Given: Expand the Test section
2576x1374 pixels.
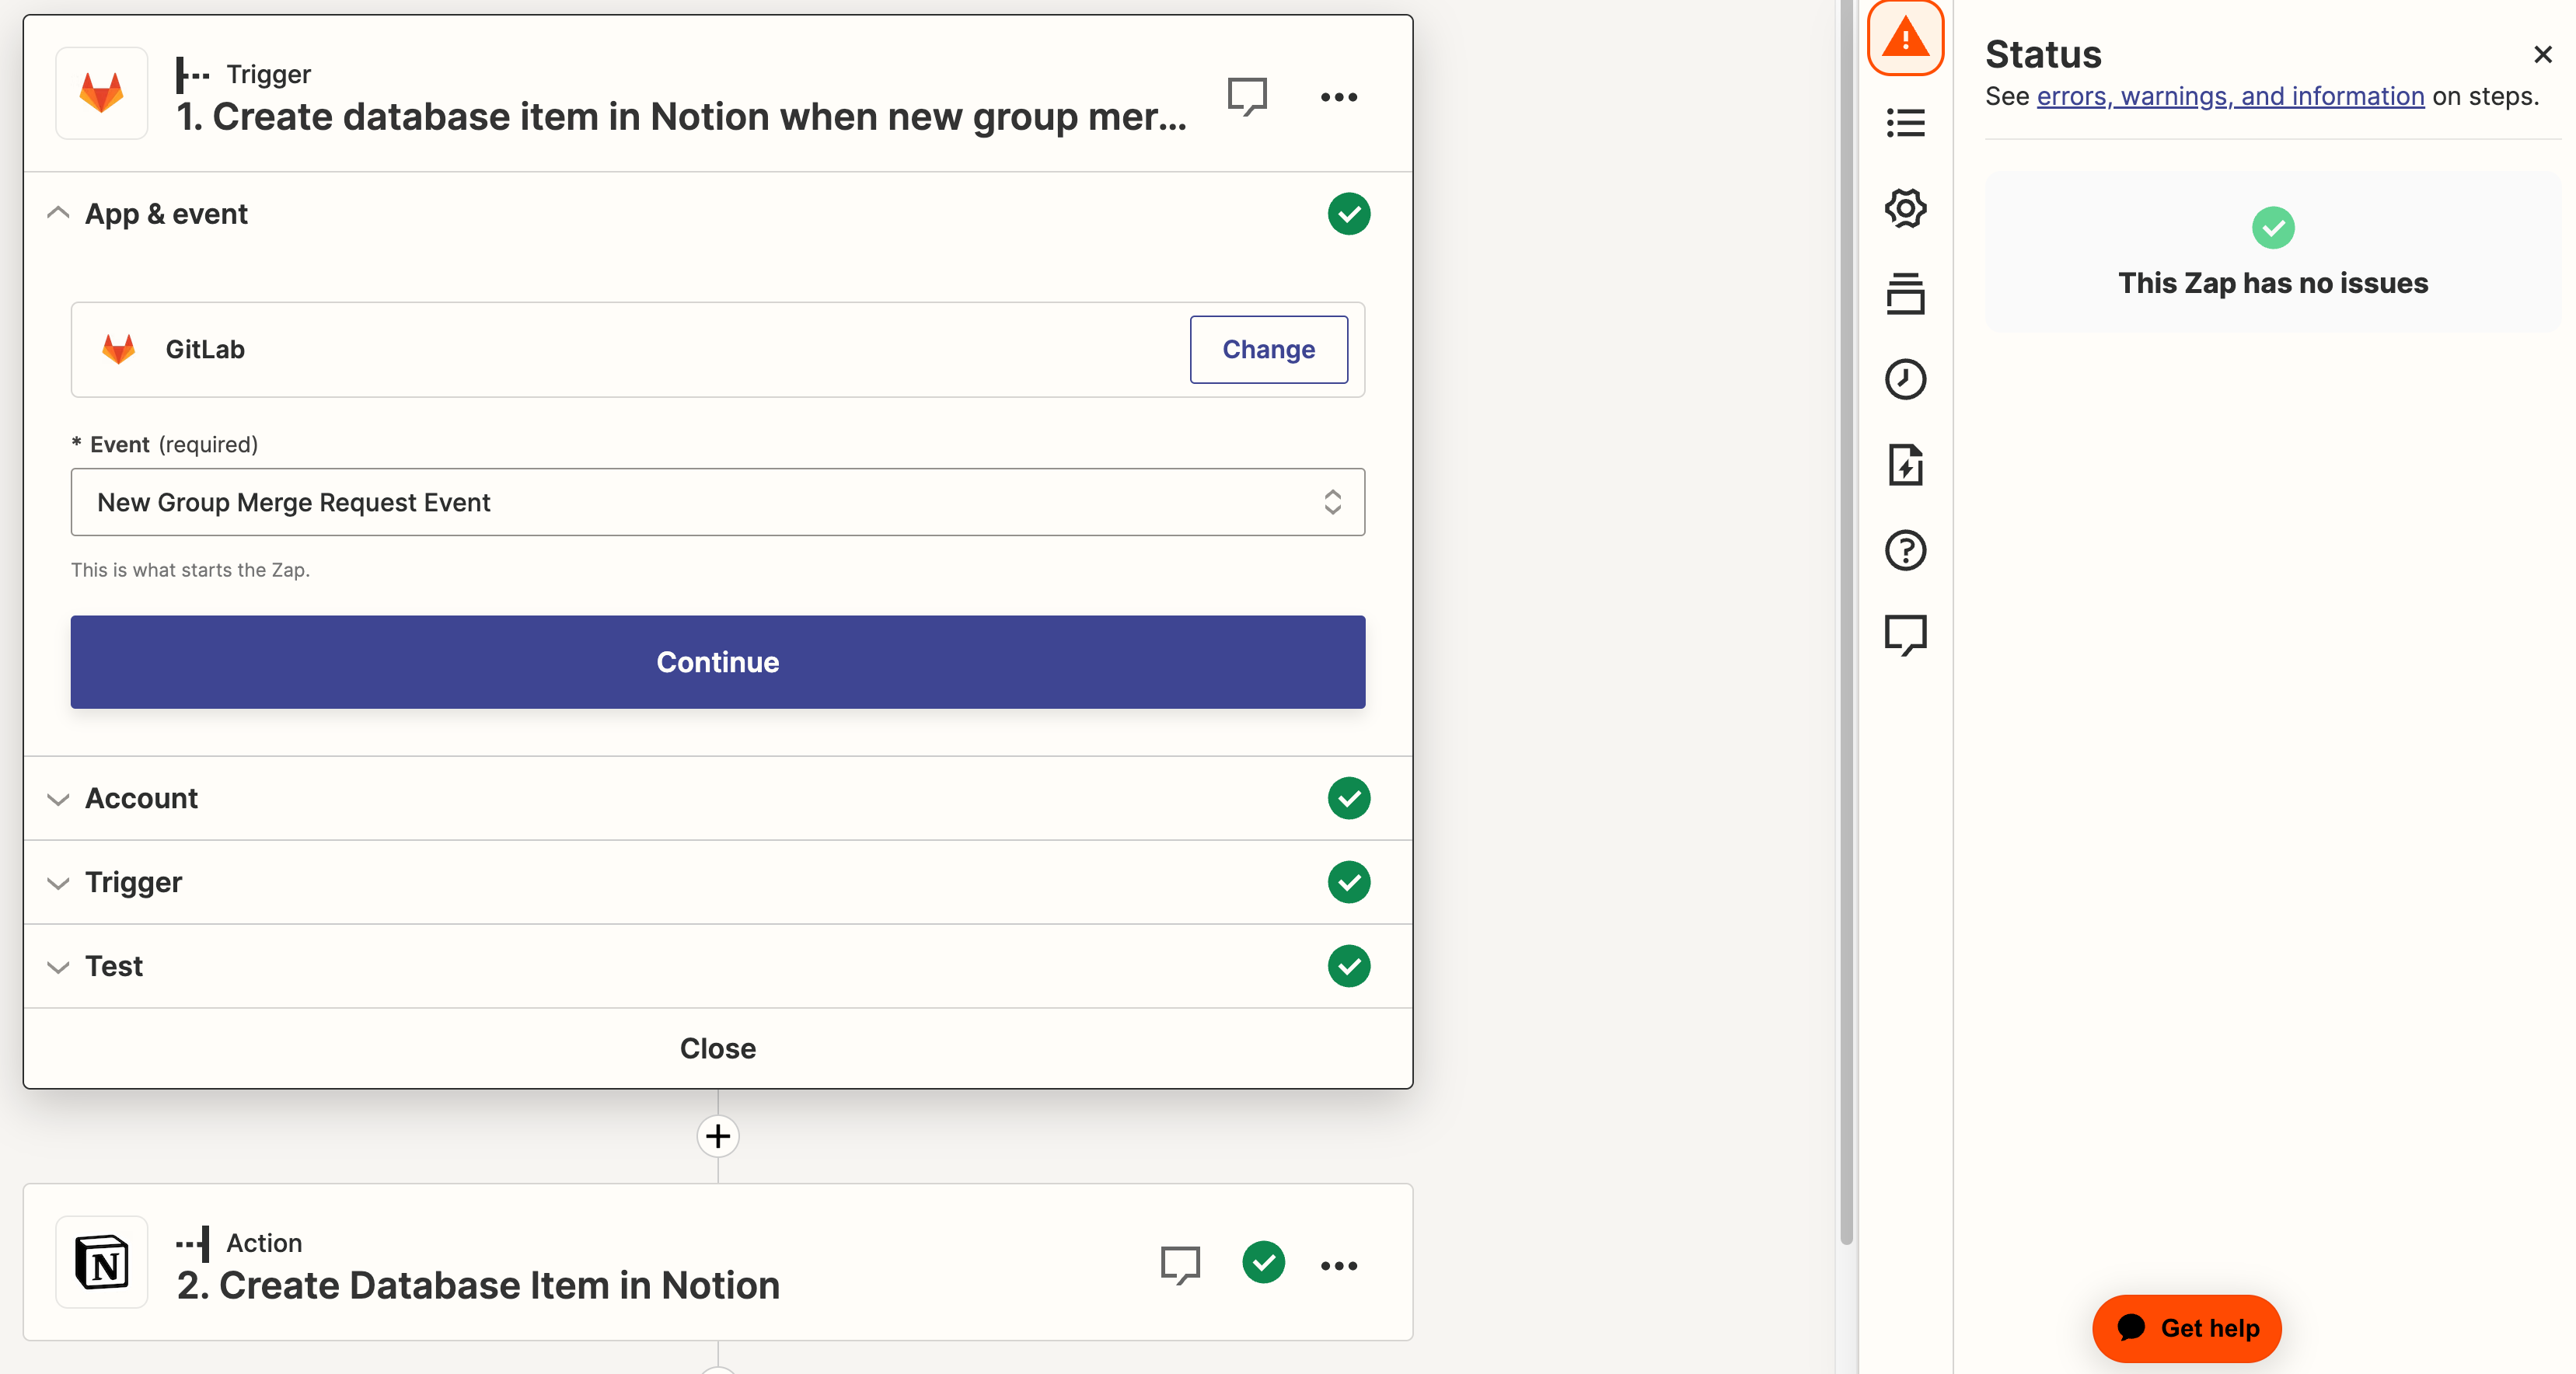Looking at the screenshot, I should point(58,967).
